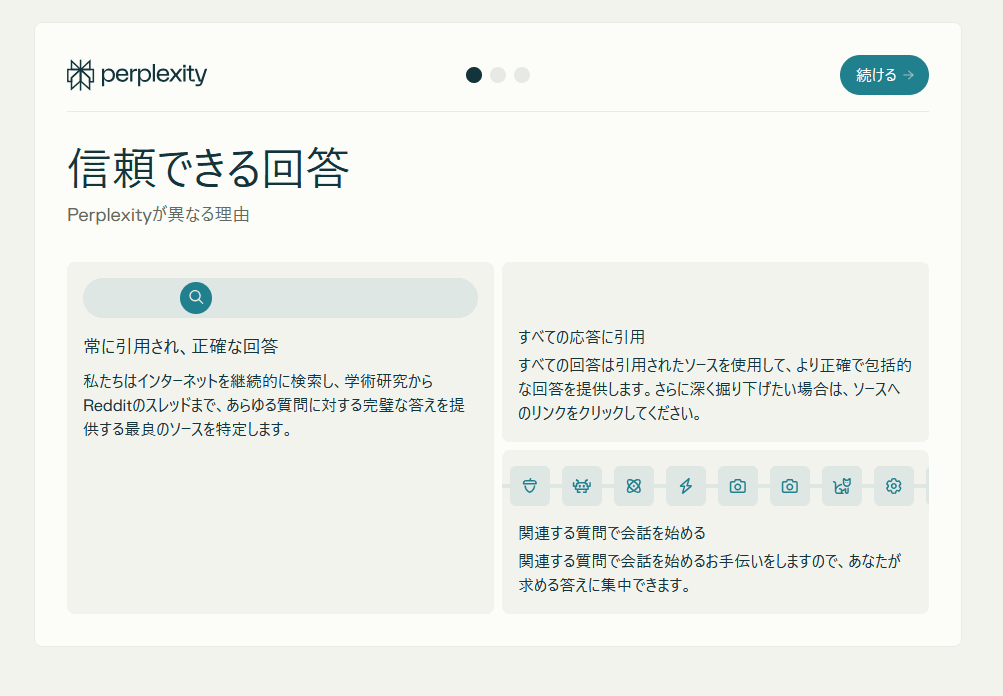The width and height of the screenshot is (1003, 696).
Task: Select the camera icon beside the cat
Action: pos(790,486)
